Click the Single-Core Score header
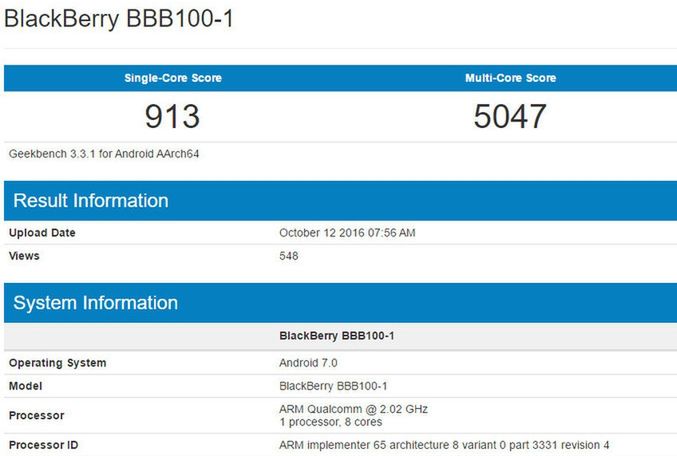 click(x=173, y=78)
